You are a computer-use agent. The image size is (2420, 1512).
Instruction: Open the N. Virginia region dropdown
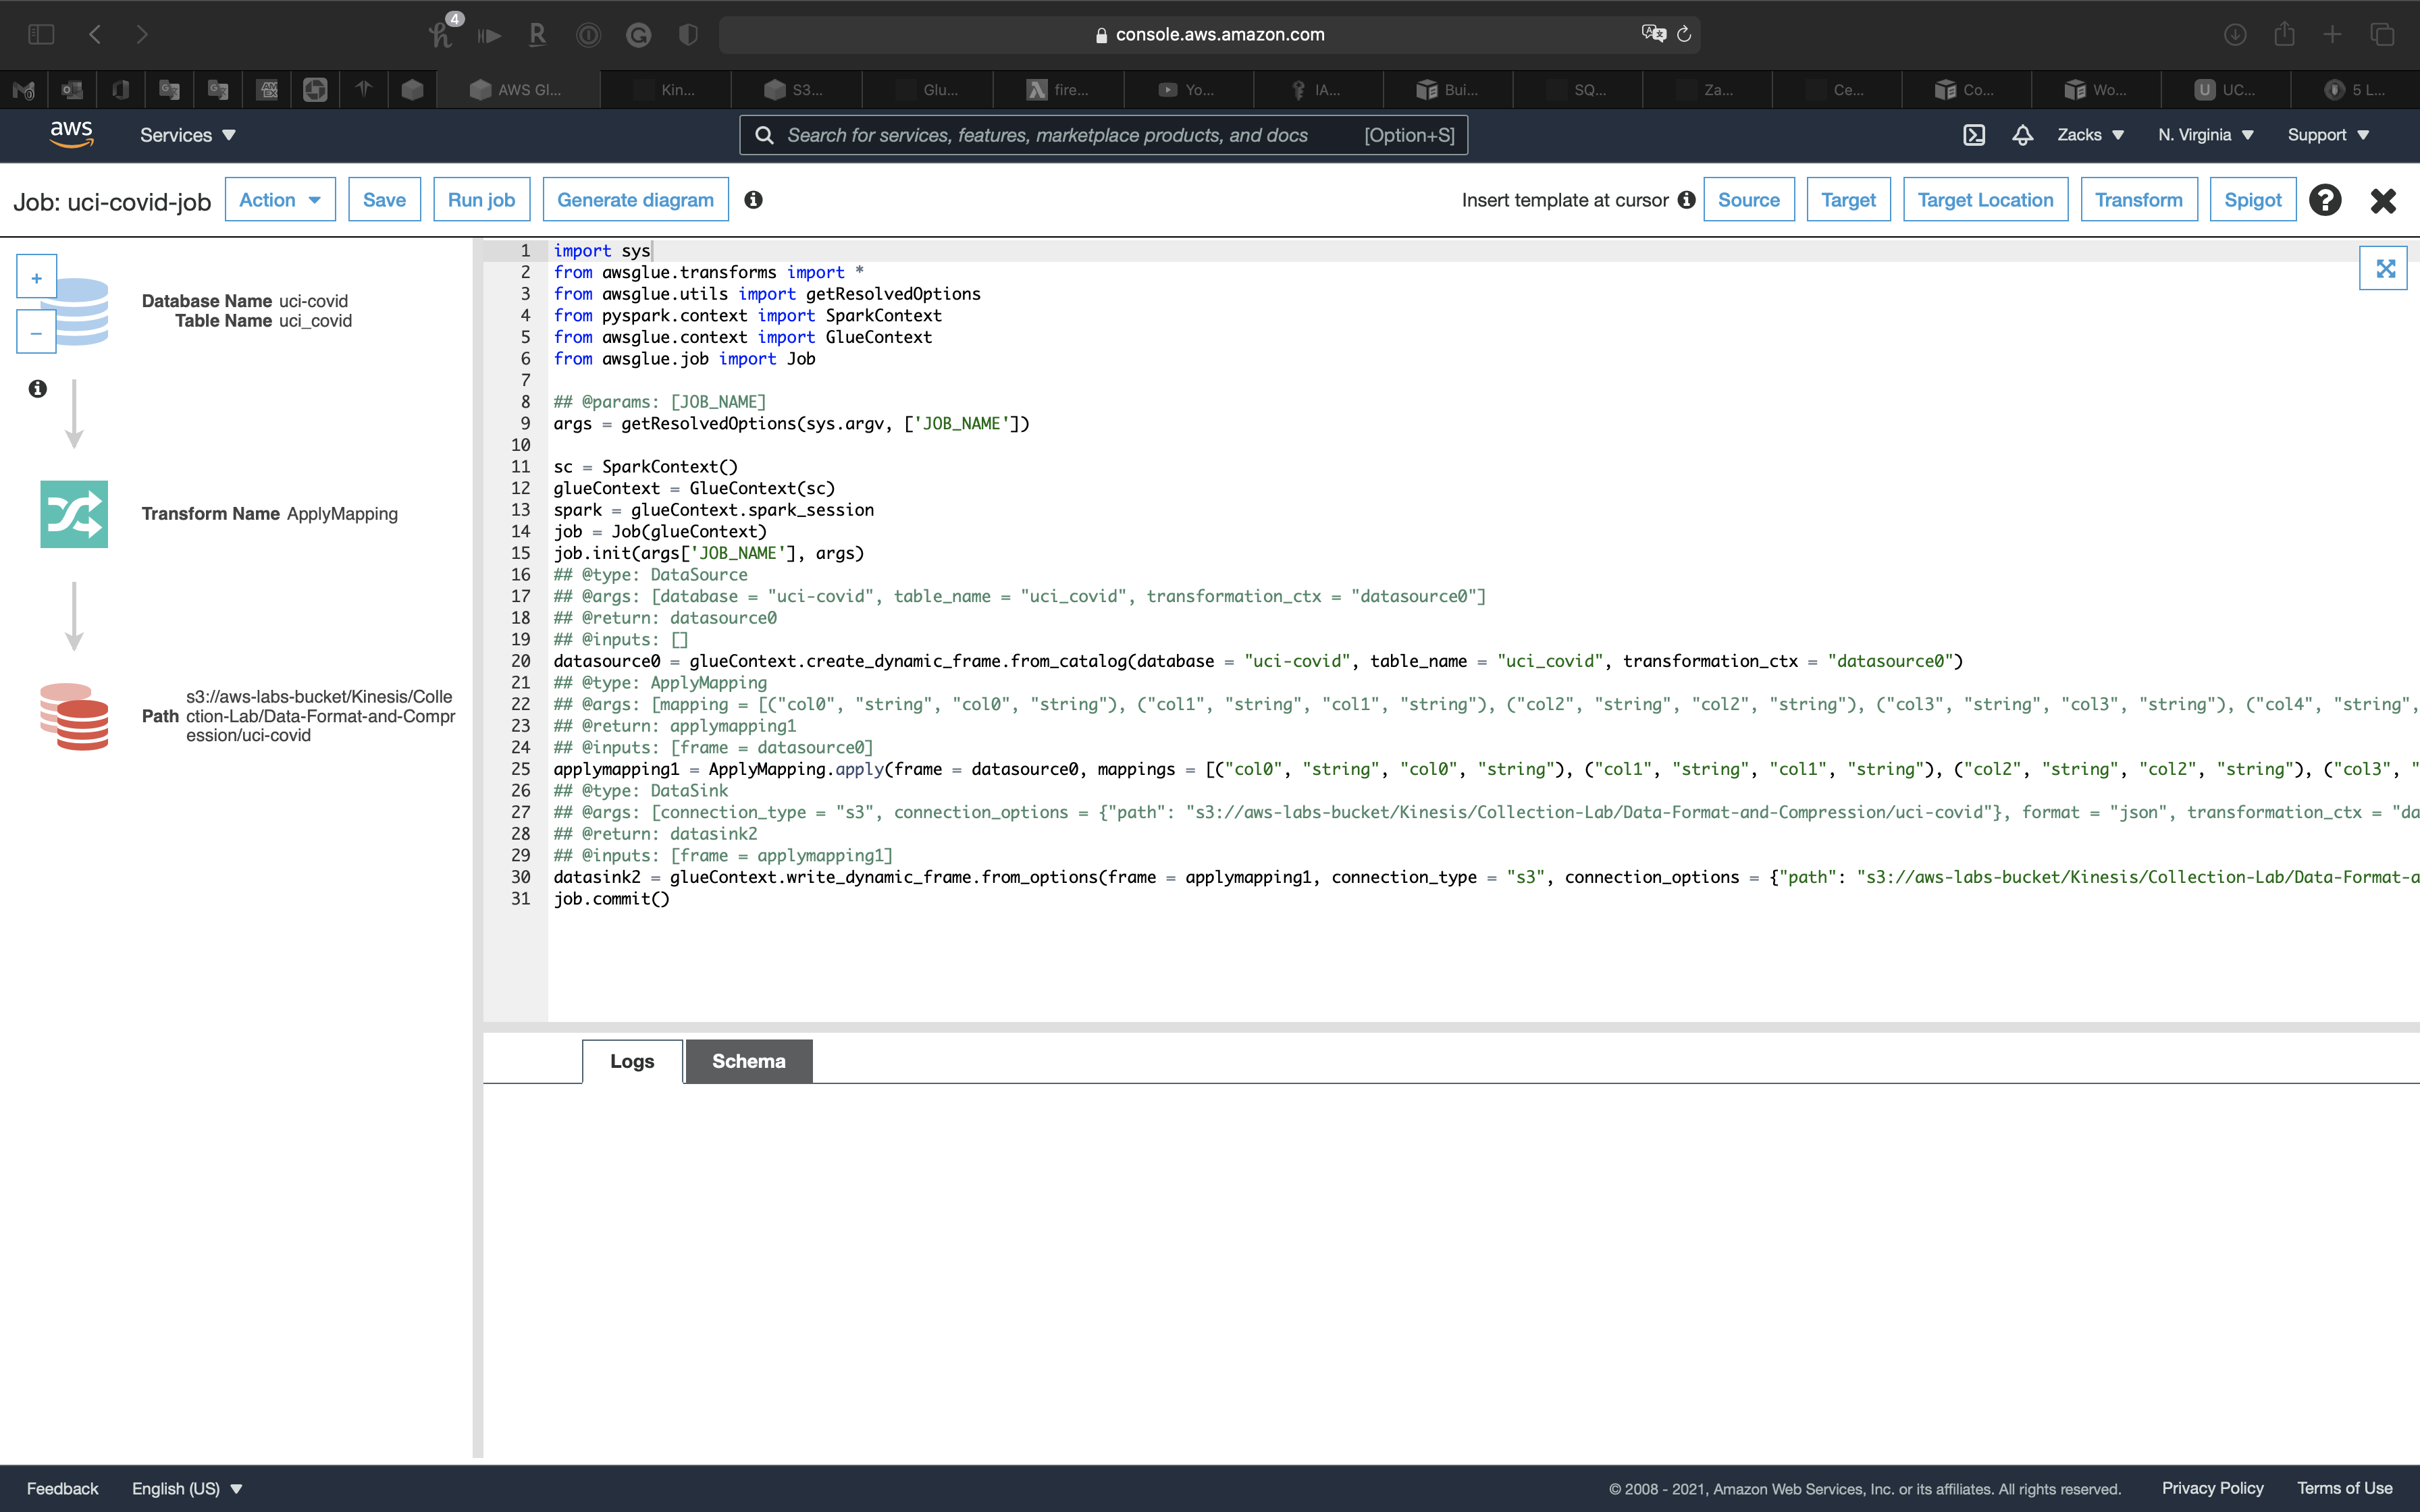[2205, 135]
